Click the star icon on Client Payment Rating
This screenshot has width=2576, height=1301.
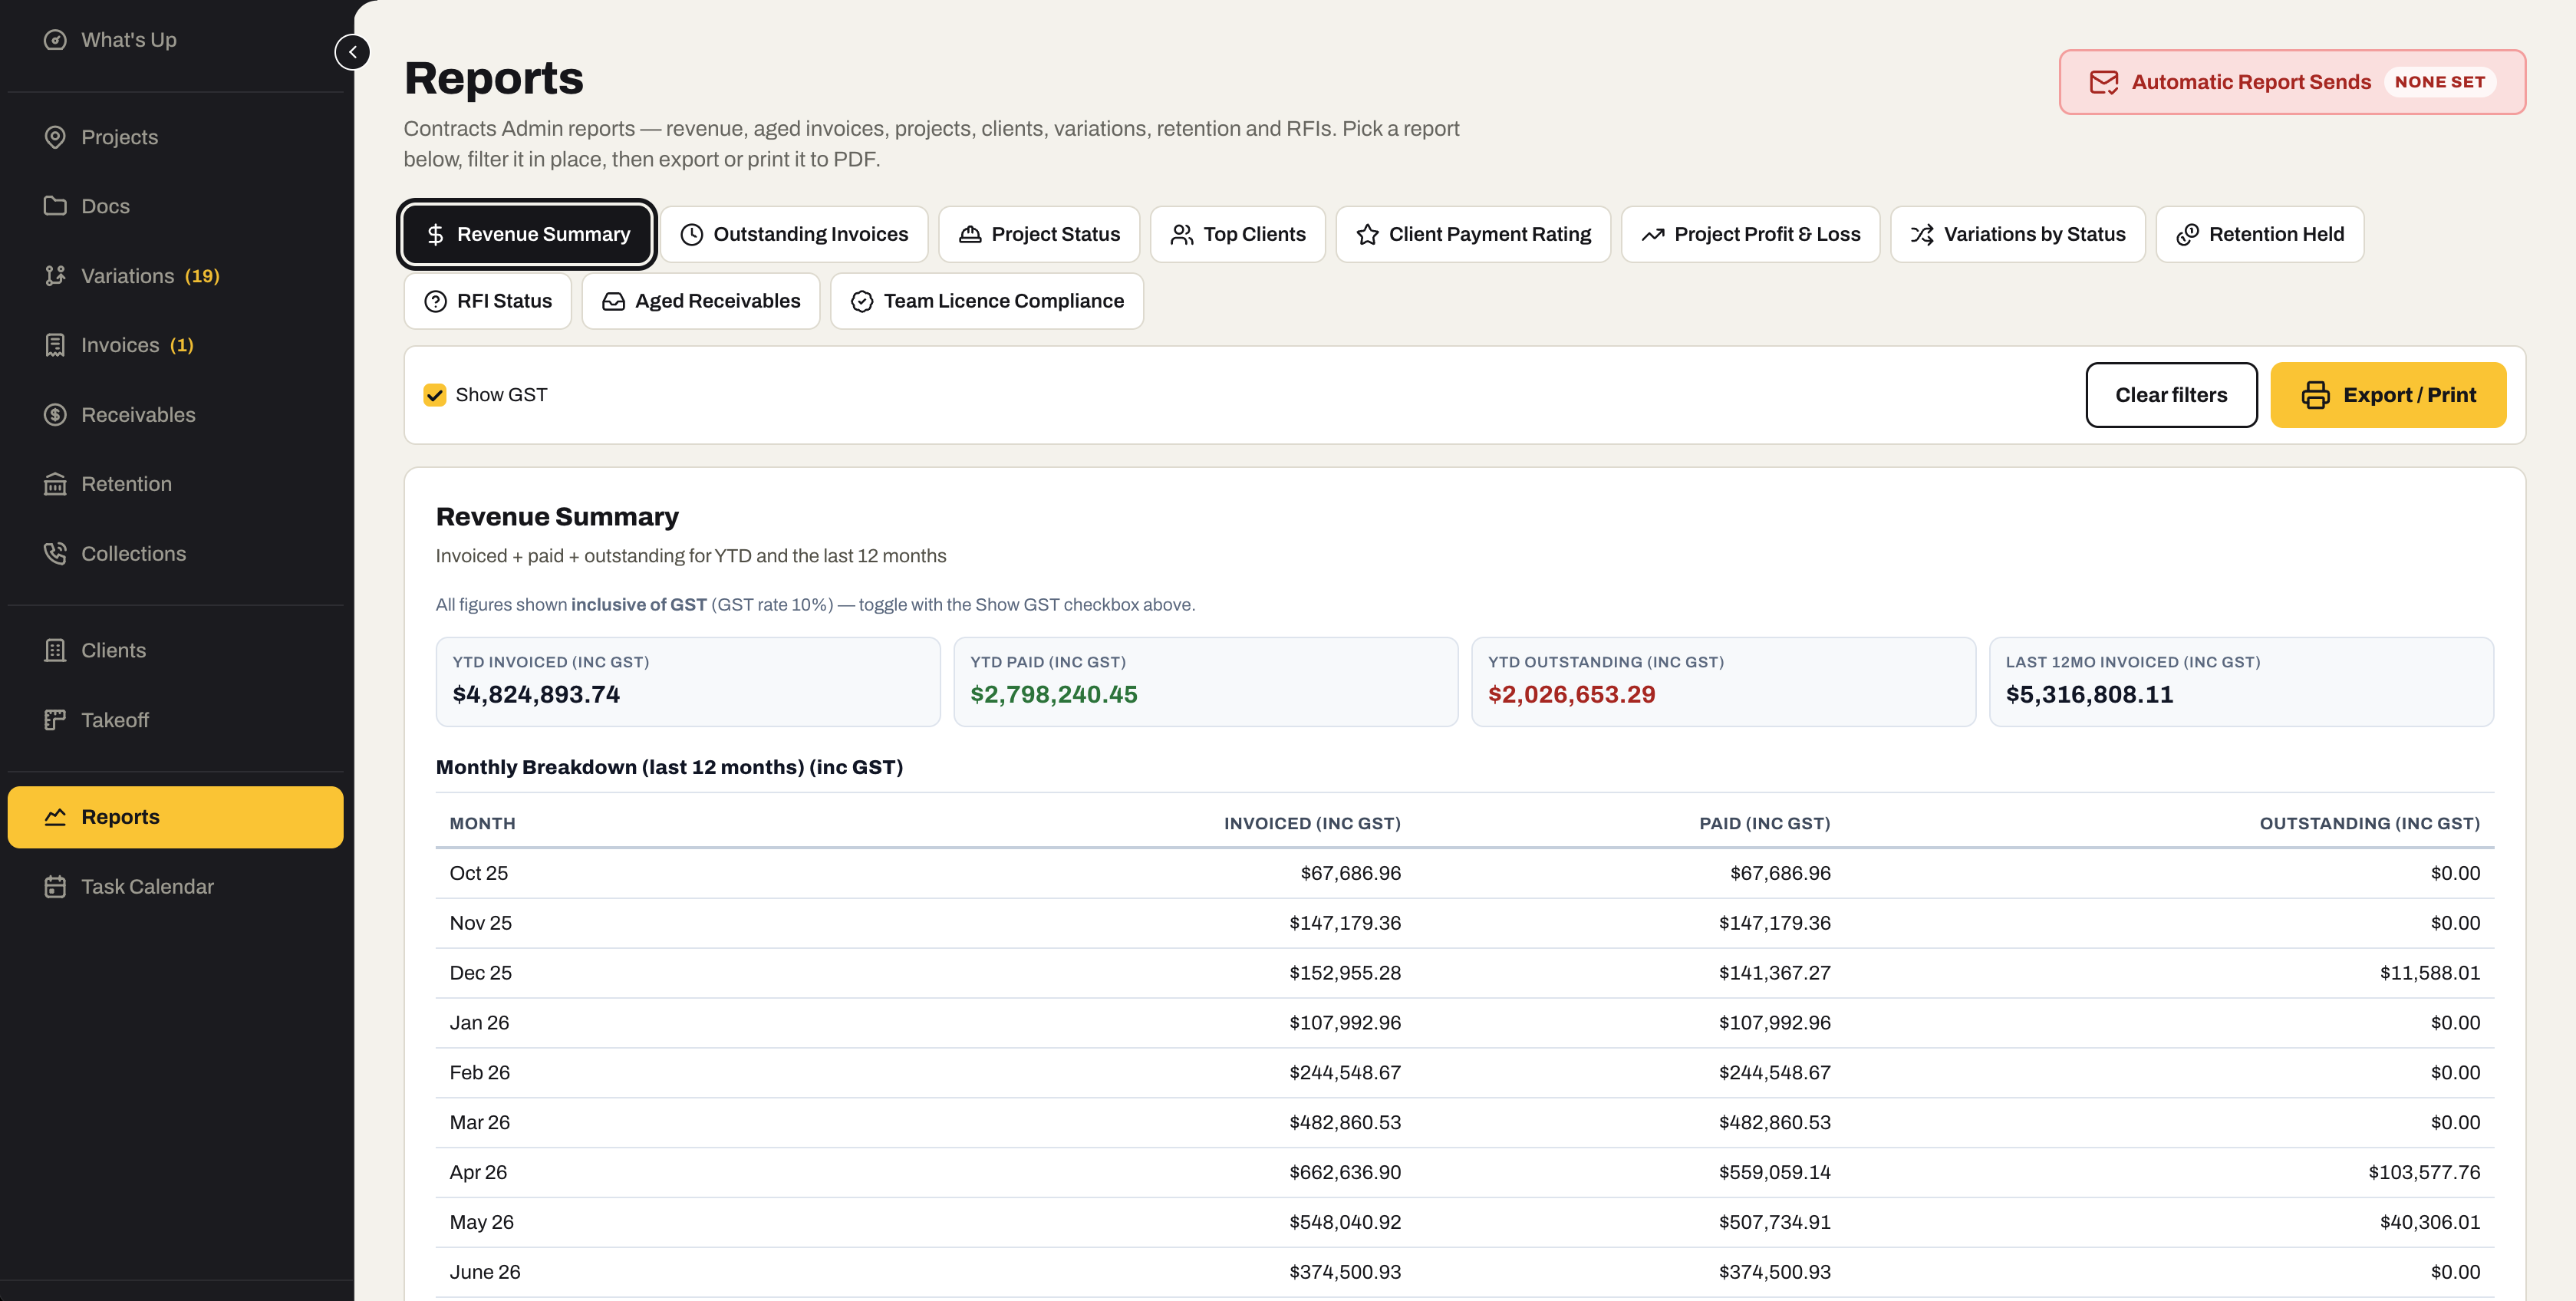click(x=1367, y=234)
